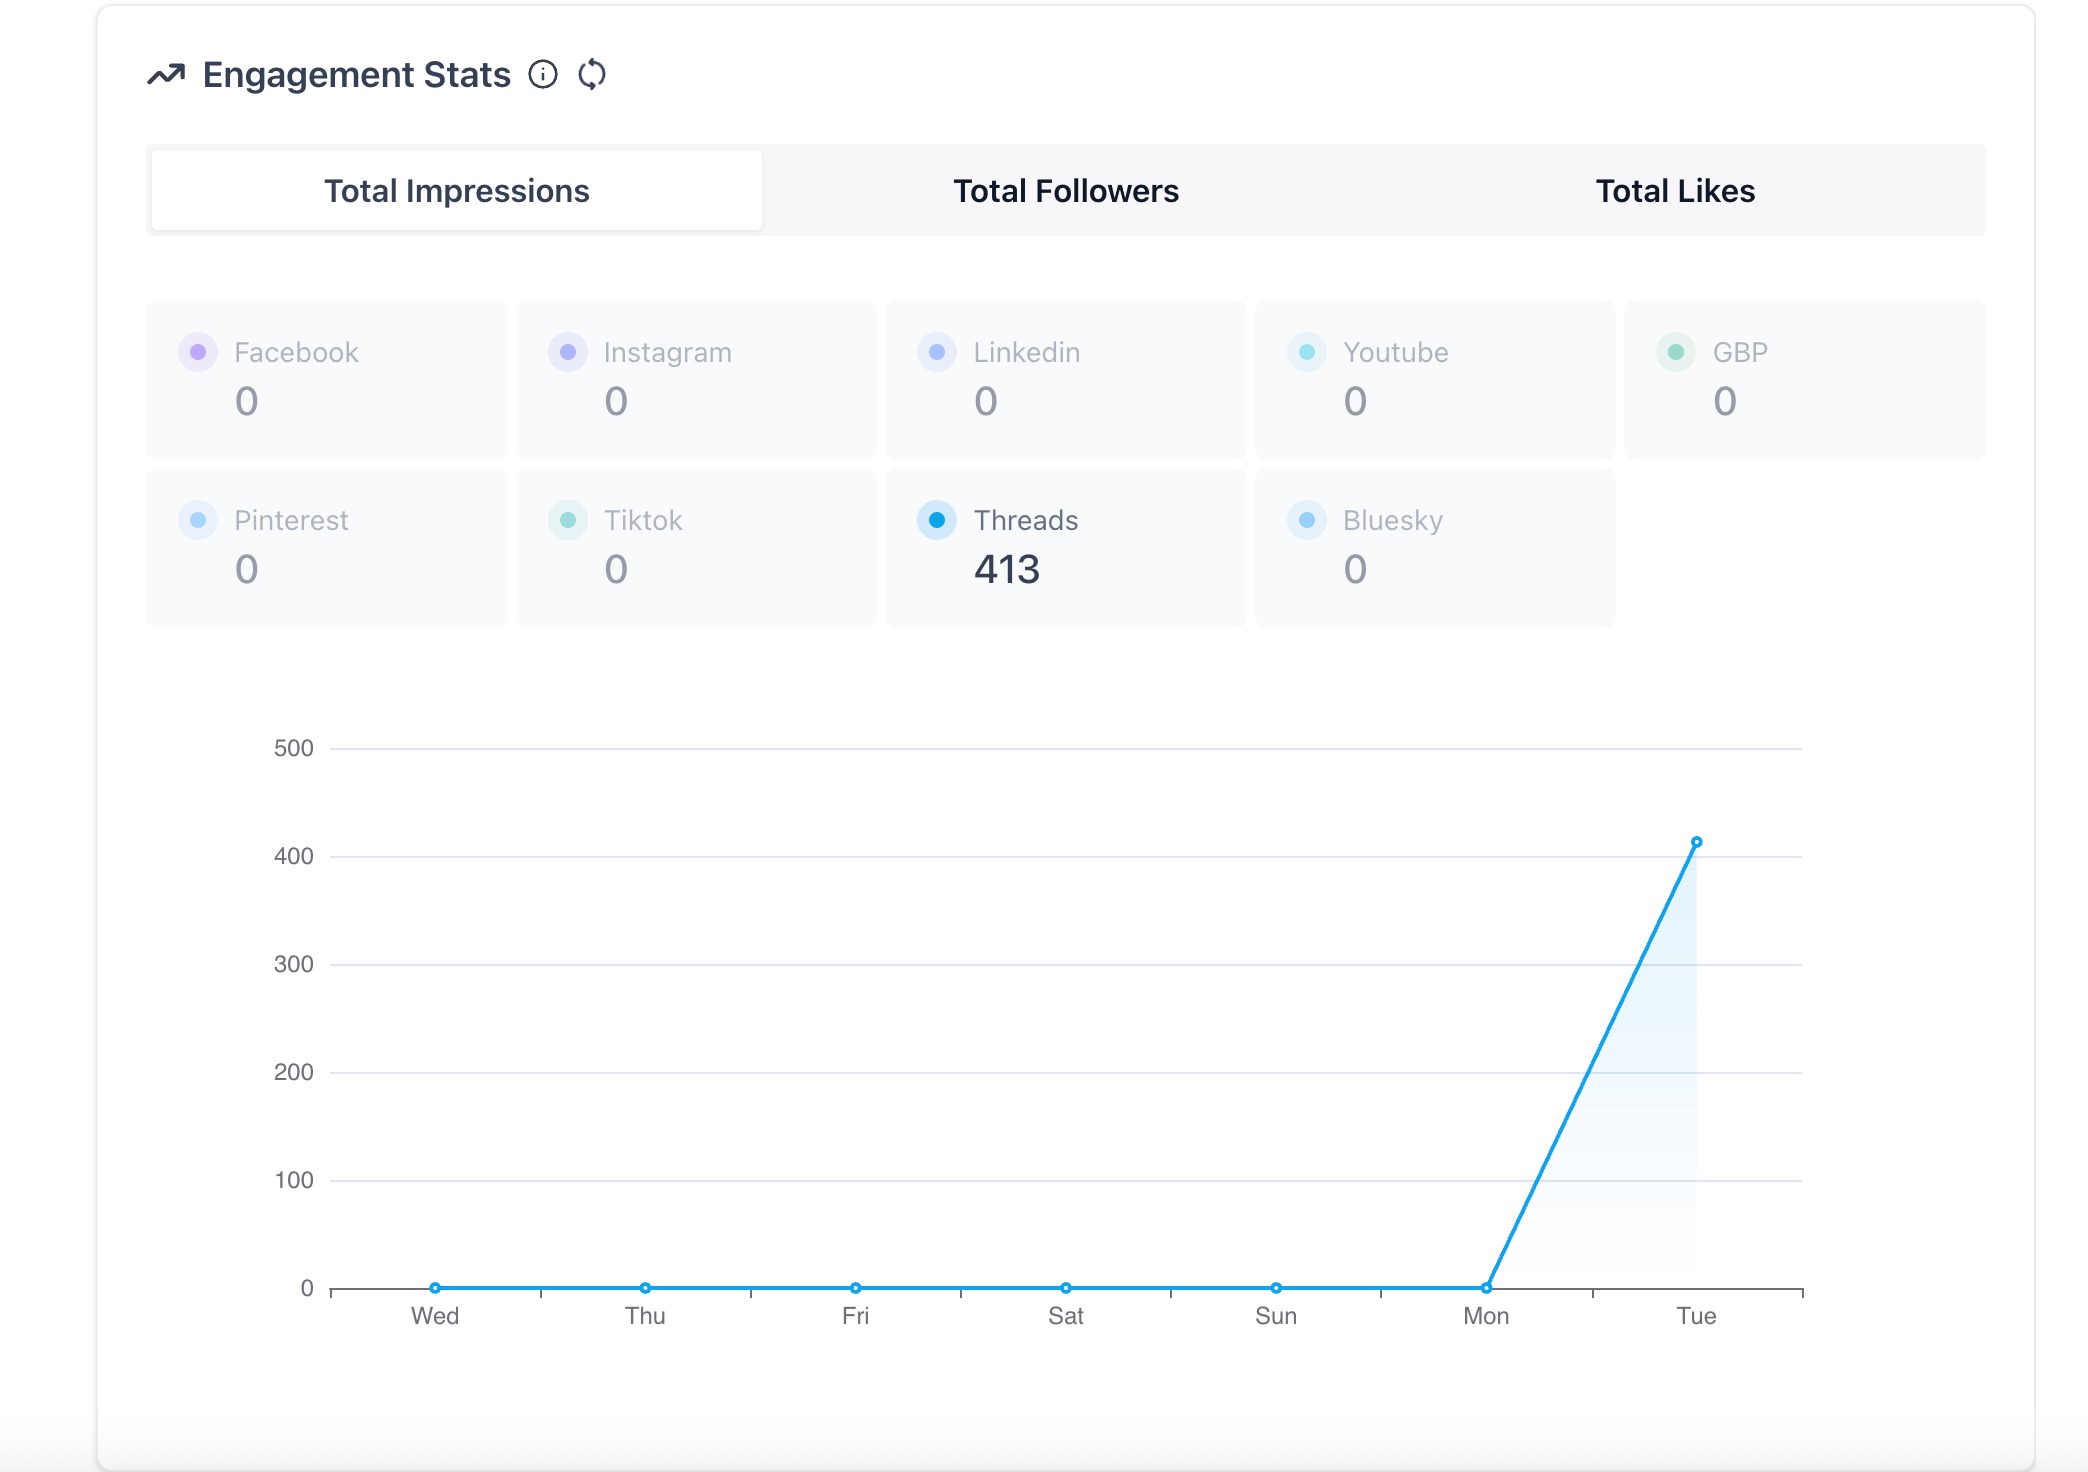2088x1472 pixels.
Task: Select the Total Impressions tab
Action: click(x=457, y=191)
